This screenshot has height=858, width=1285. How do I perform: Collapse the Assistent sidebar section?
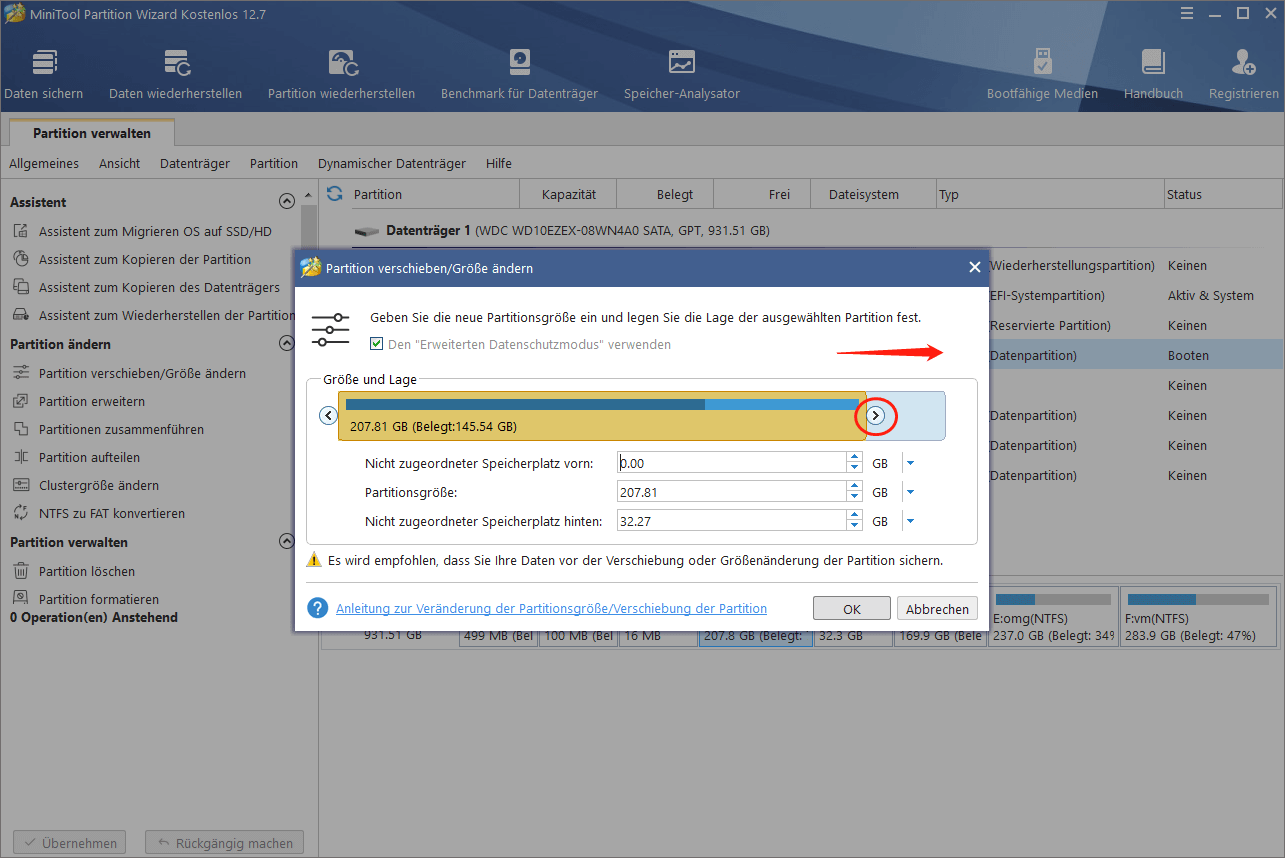[x=287, y=200]
